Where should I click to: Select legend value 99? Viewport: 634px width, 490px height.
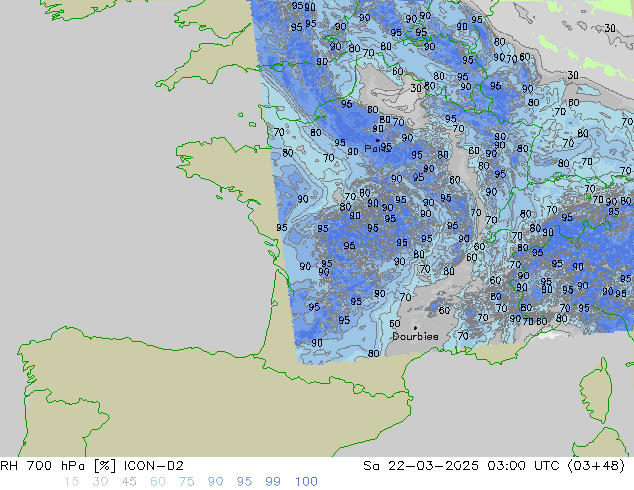click(x=273, y=482)
